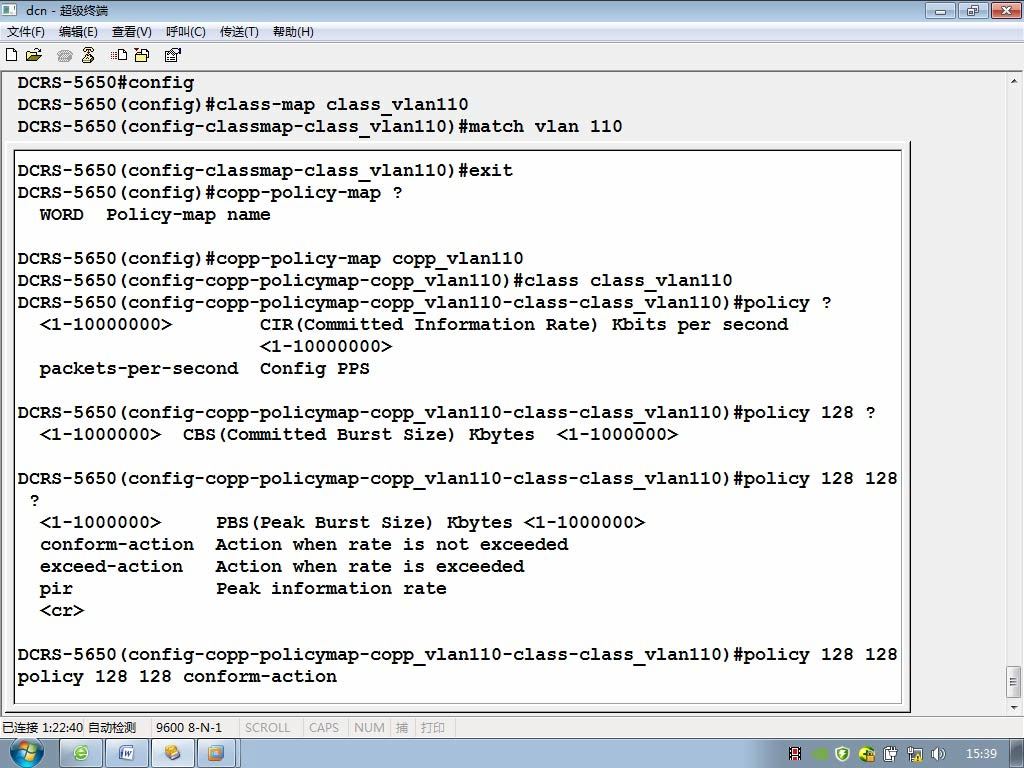This screenshot has height=768, width=1024.
Task: Click the green globe with lock tray icon
Action: pyautogui.click(x=867, y=754)
